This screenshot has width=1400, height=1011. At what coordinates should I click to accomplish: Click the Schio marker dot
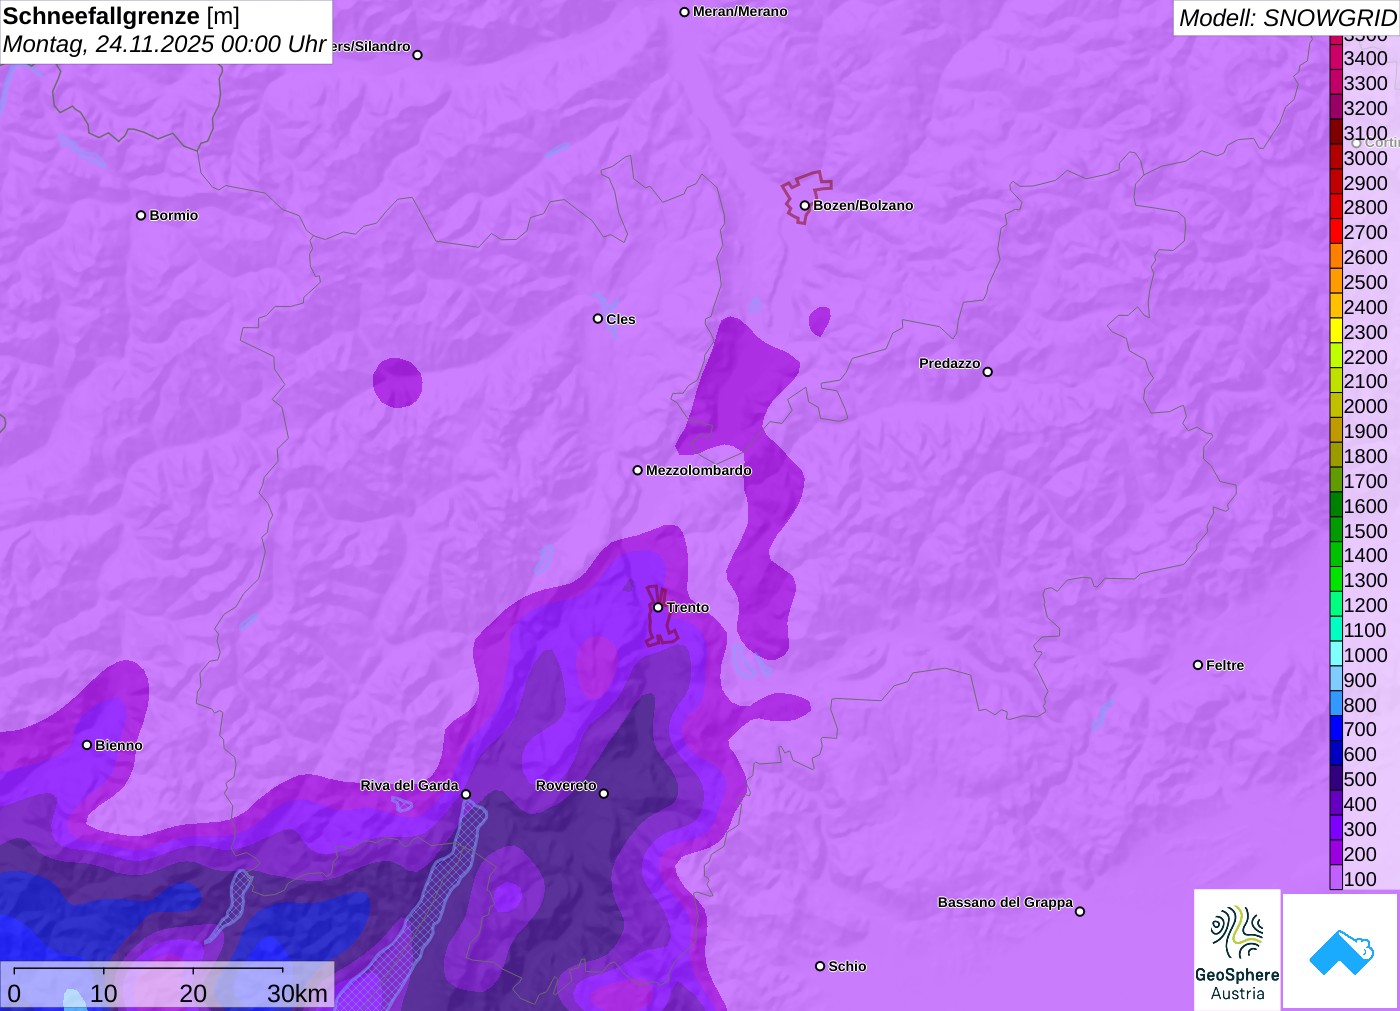tap(820, 966)
